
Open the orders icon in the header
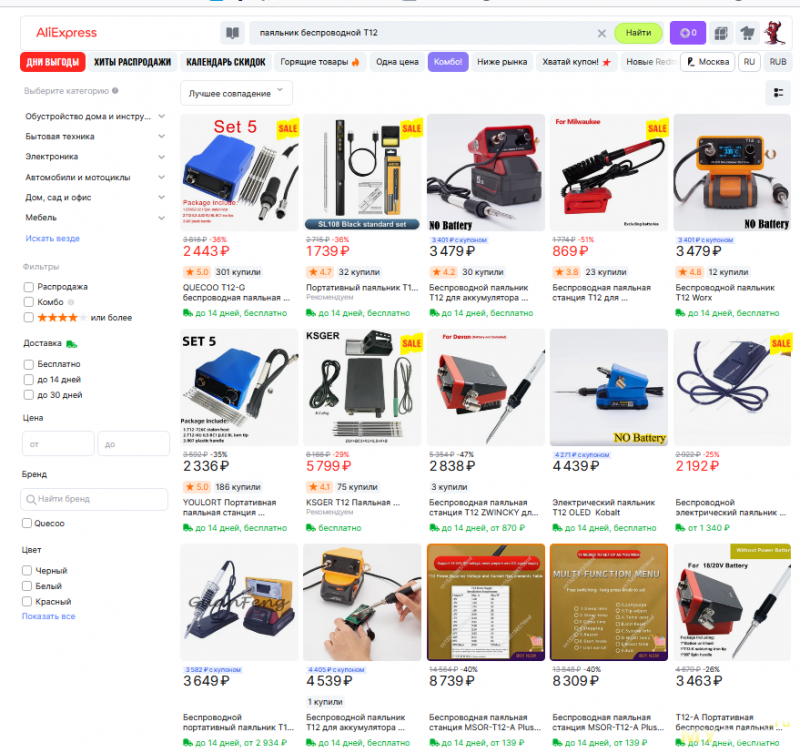[x=720, y=33]
